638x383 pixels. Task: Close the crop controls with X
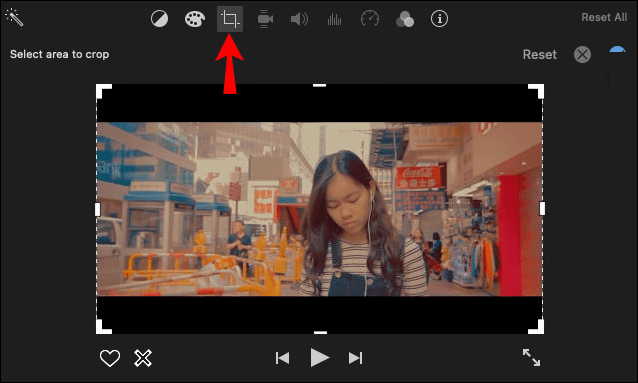(x=582, y=55)
